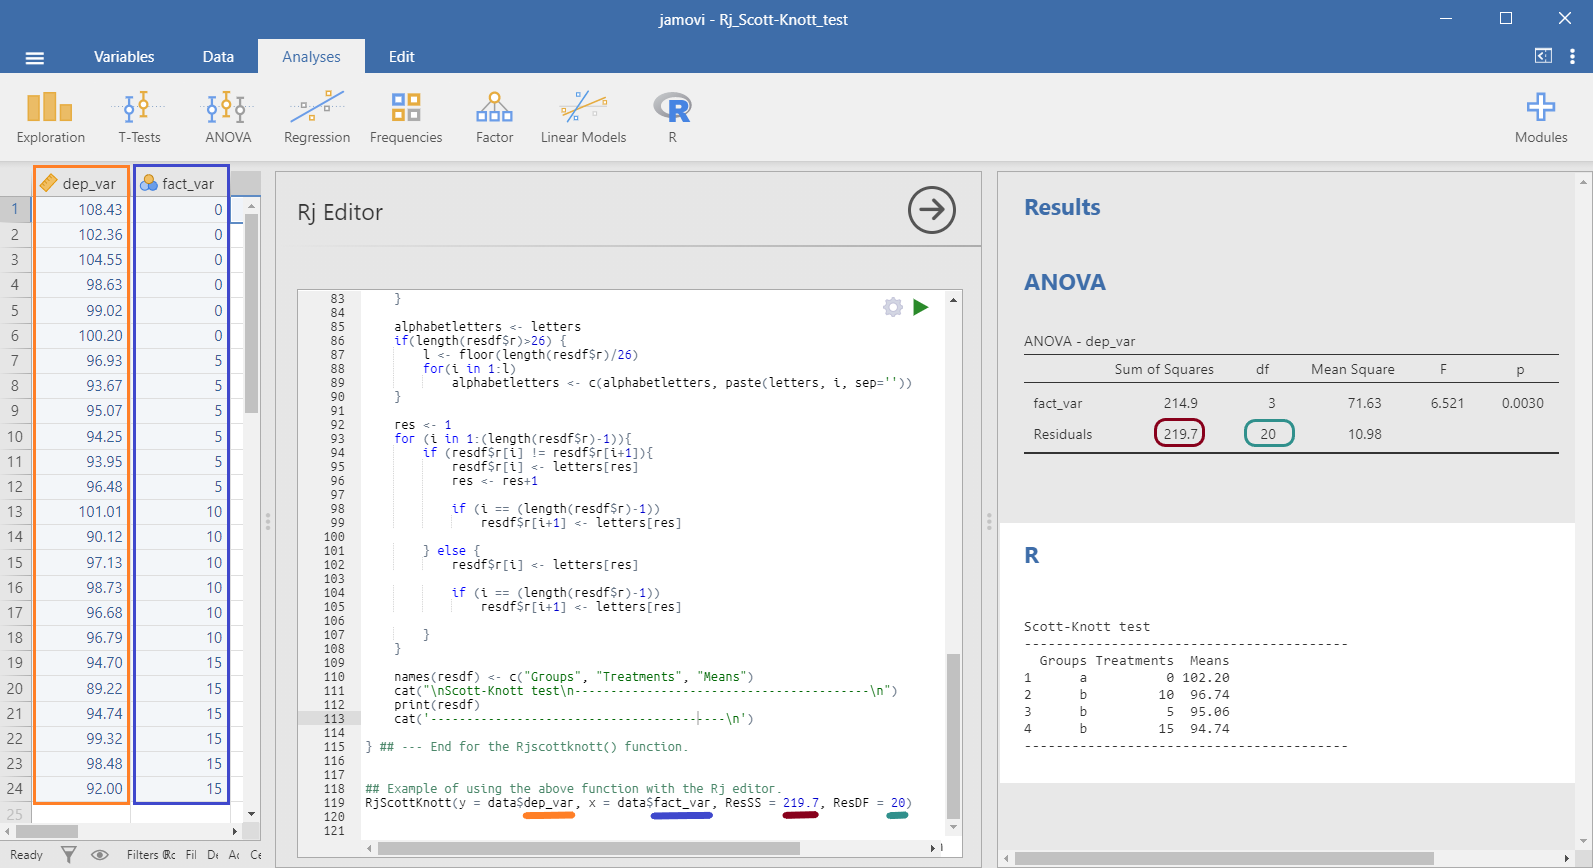This screenshot has height=868, width=1593.
Task: Click the code editor vertical scrollbar thumb
Action: click(953, 735)
